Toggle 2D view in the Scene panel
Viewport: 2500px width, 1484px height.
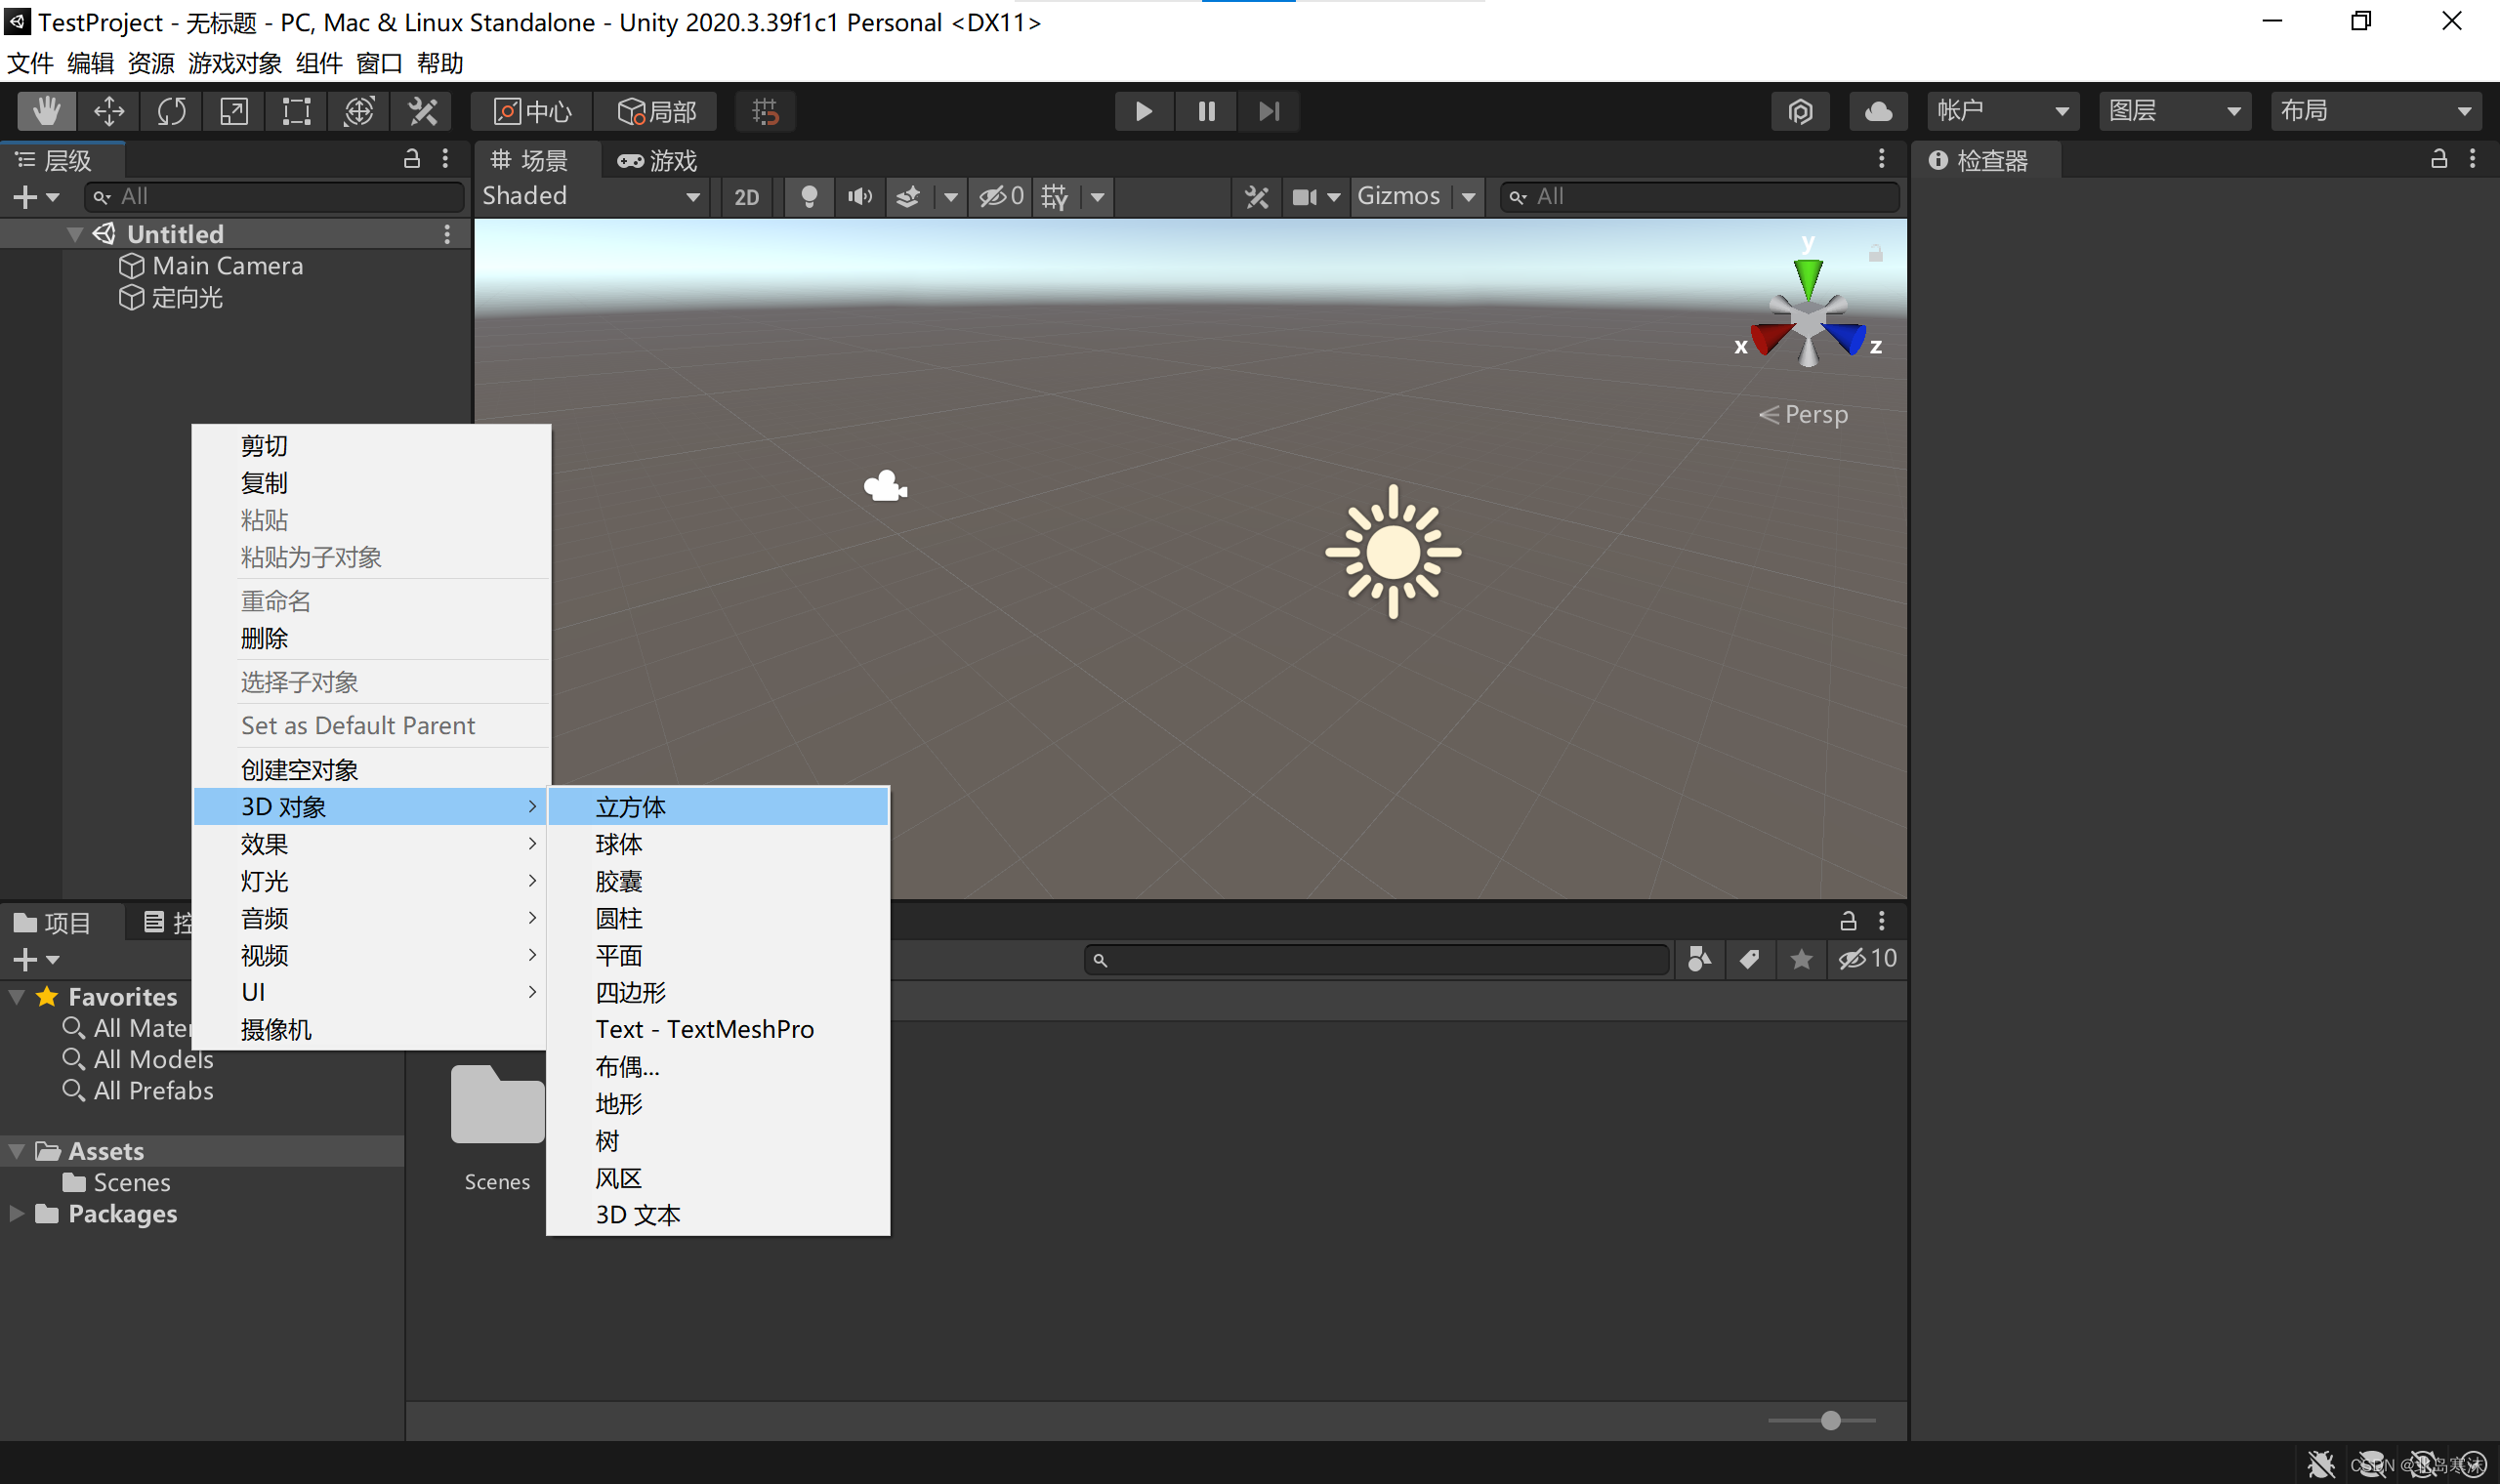click(747, 196)
